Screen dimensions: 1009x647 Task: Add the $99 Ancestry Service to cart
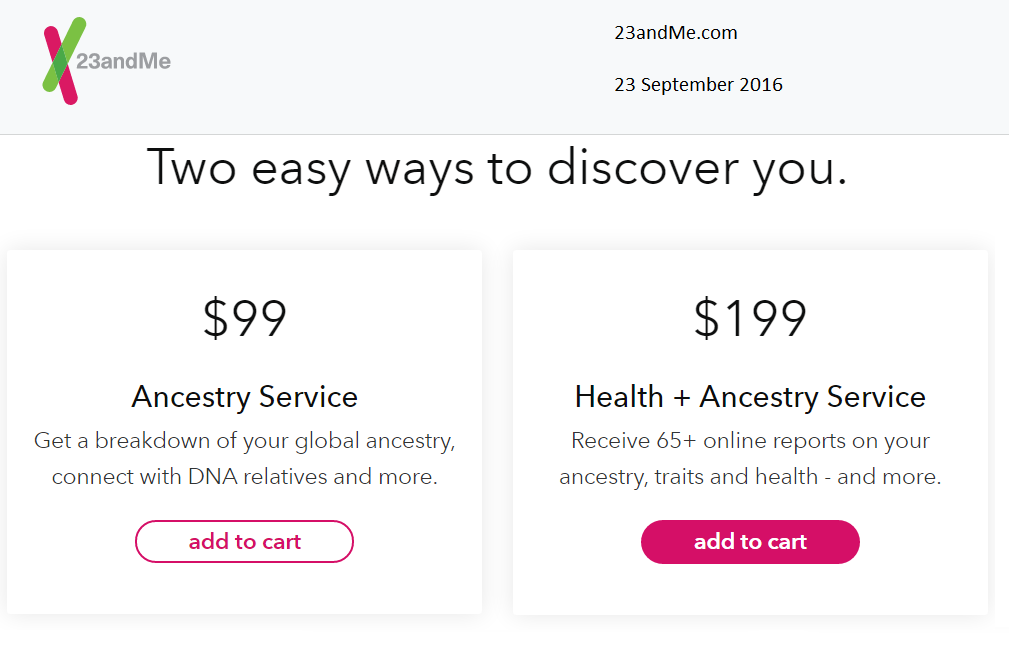[x=244, y=541]
